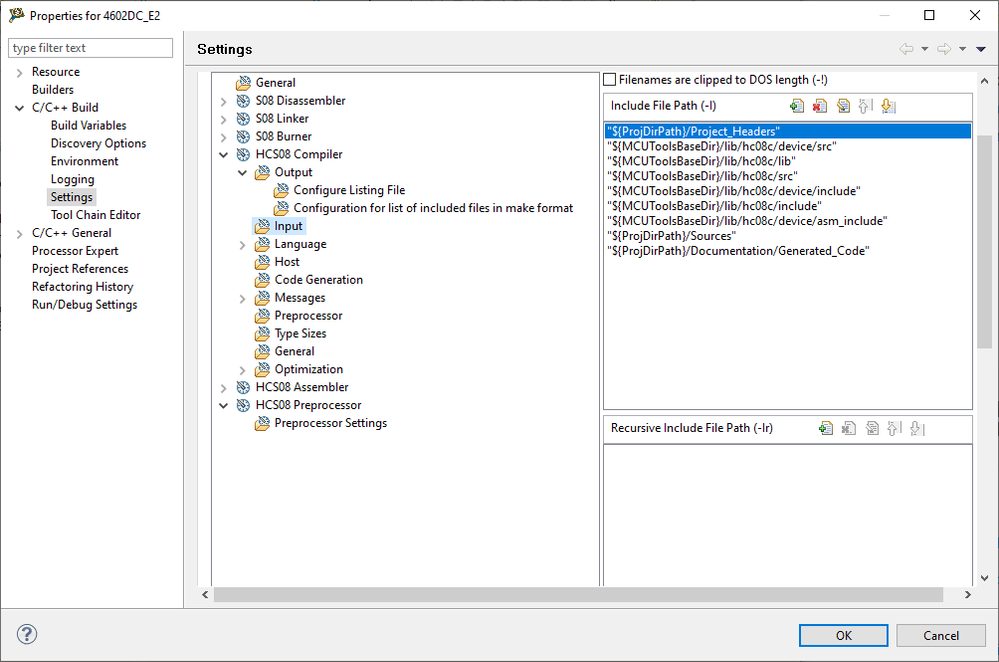The image size is (999, 662).
Task: Move selected include path up
Action: 865,106
